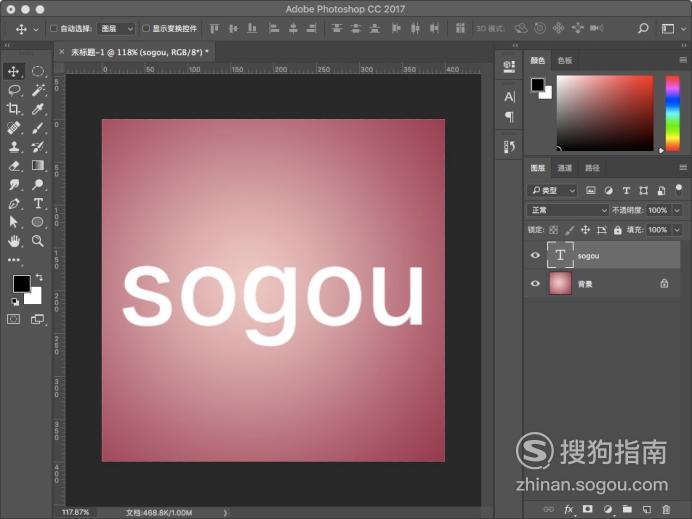Screen dimensions: 692x519
Task: Hide the background layer
Action: (535, 283)
